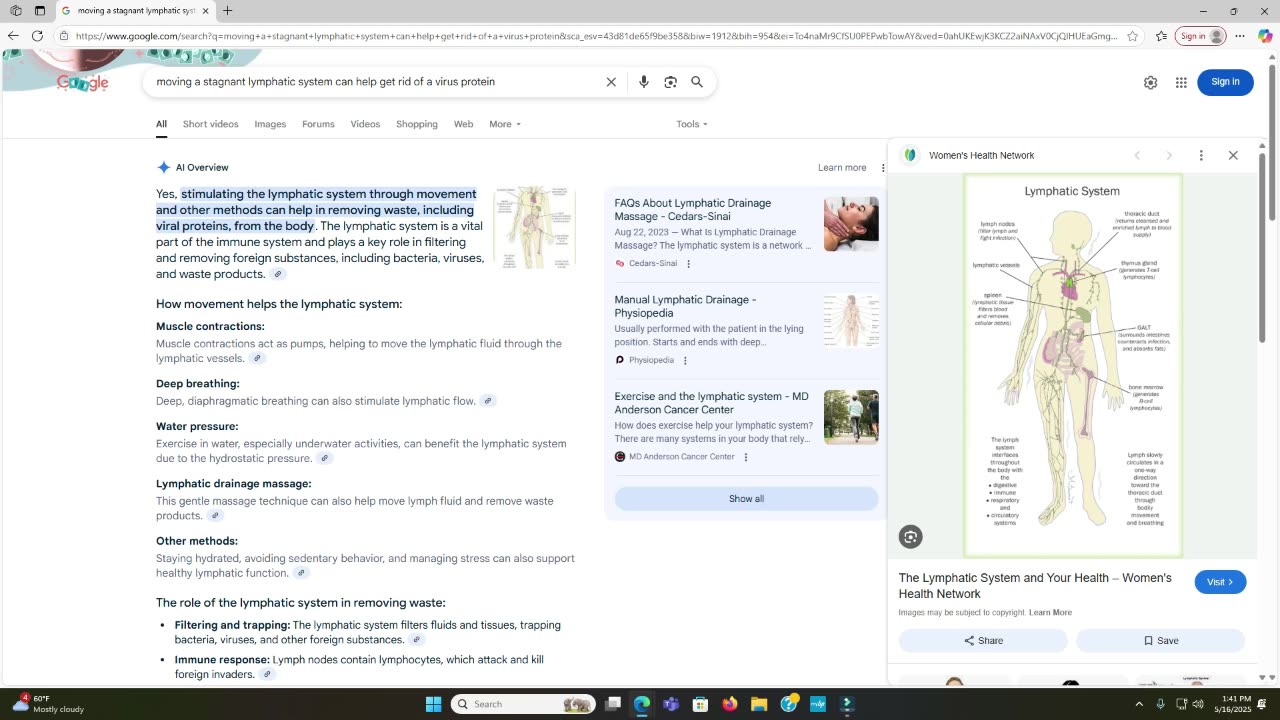Click the magnifier search submit icon

click(697, 82)
